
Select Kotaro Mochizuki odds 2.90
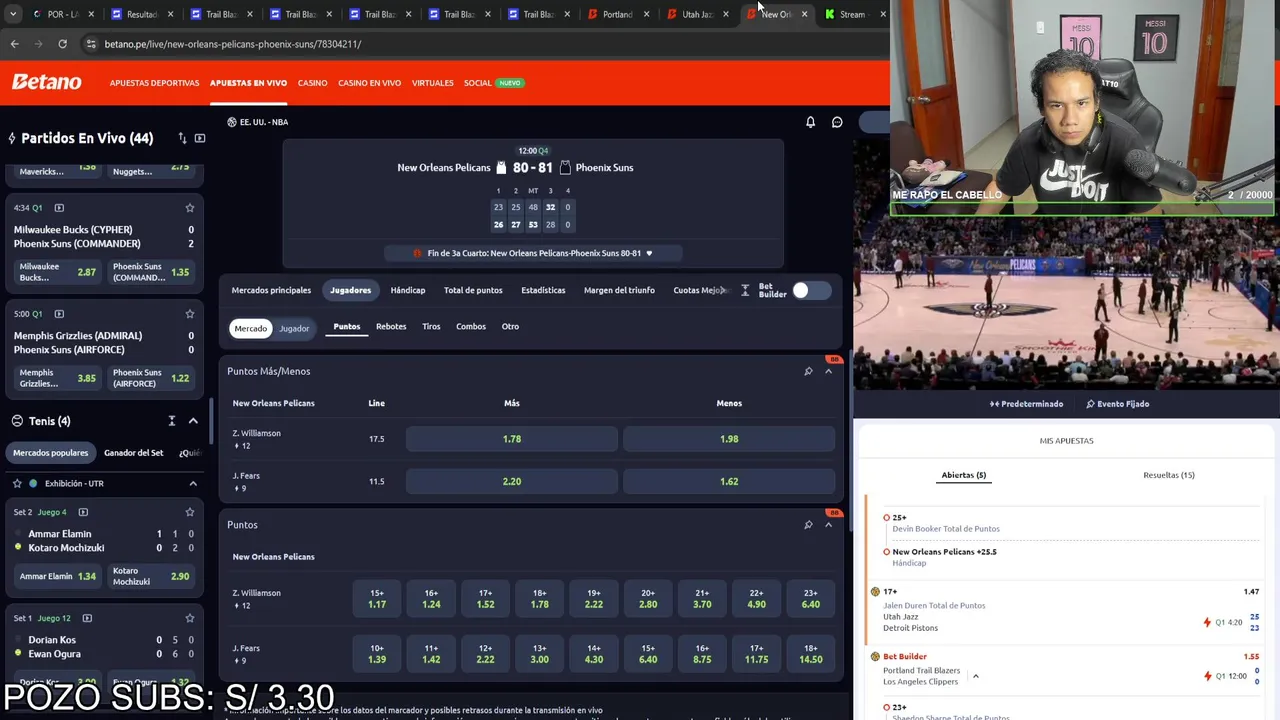coord(151,576)
